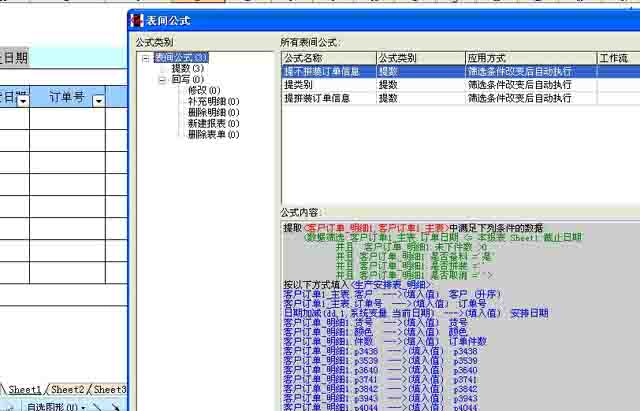Select the 提数 (3) tree item

coord(187,69)
